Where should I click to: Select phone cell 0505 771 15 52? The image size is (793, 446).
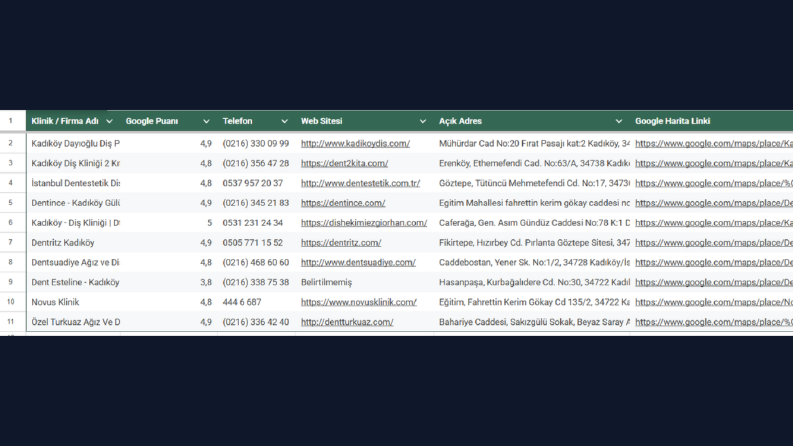coord(256,243)
